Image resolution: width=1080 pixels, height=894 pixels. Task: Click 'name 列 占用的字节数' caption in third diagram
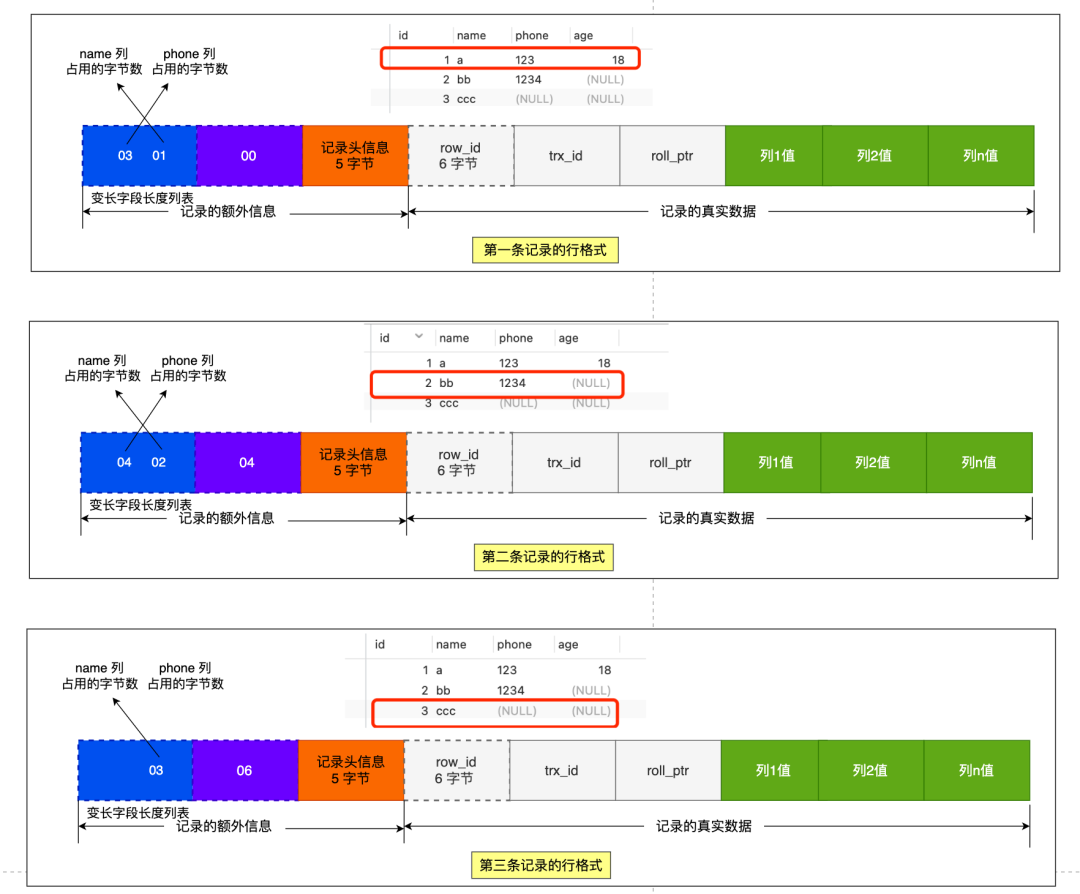(x=100, y=676)
